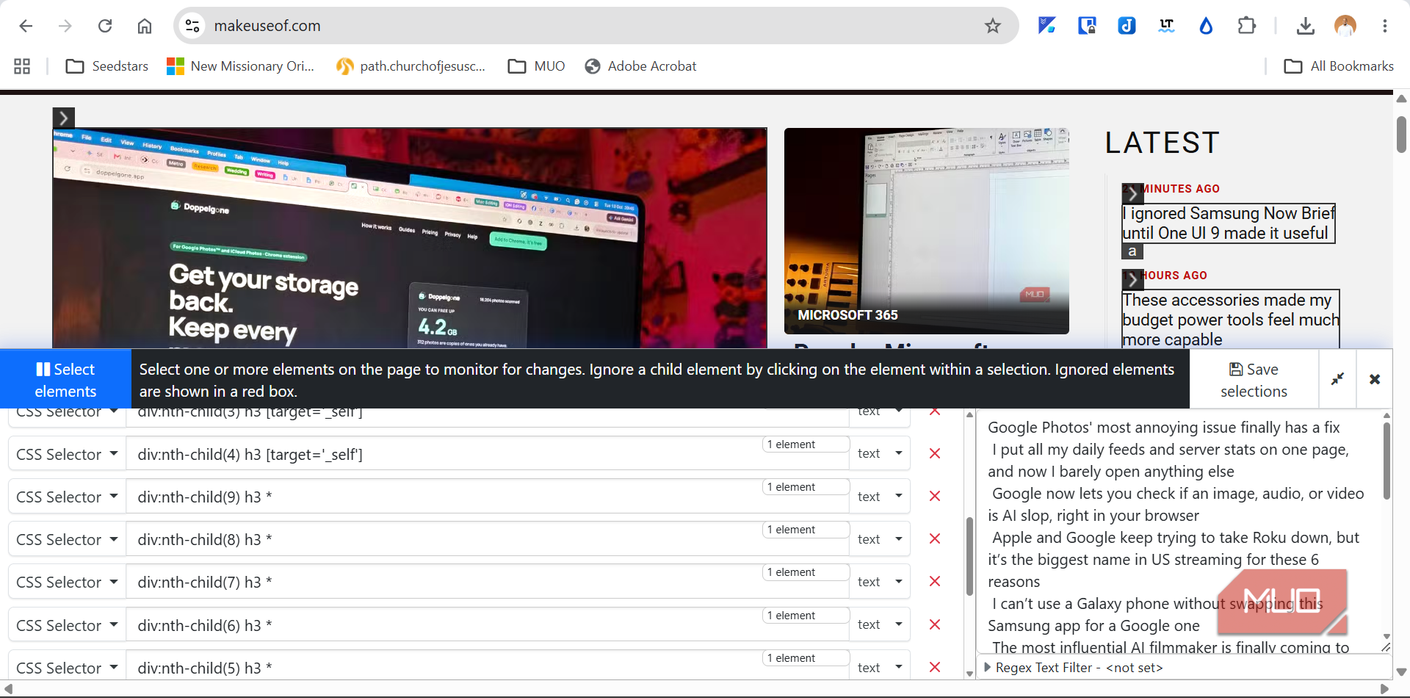Open the MUO bookmark folder

pos(537,66)
